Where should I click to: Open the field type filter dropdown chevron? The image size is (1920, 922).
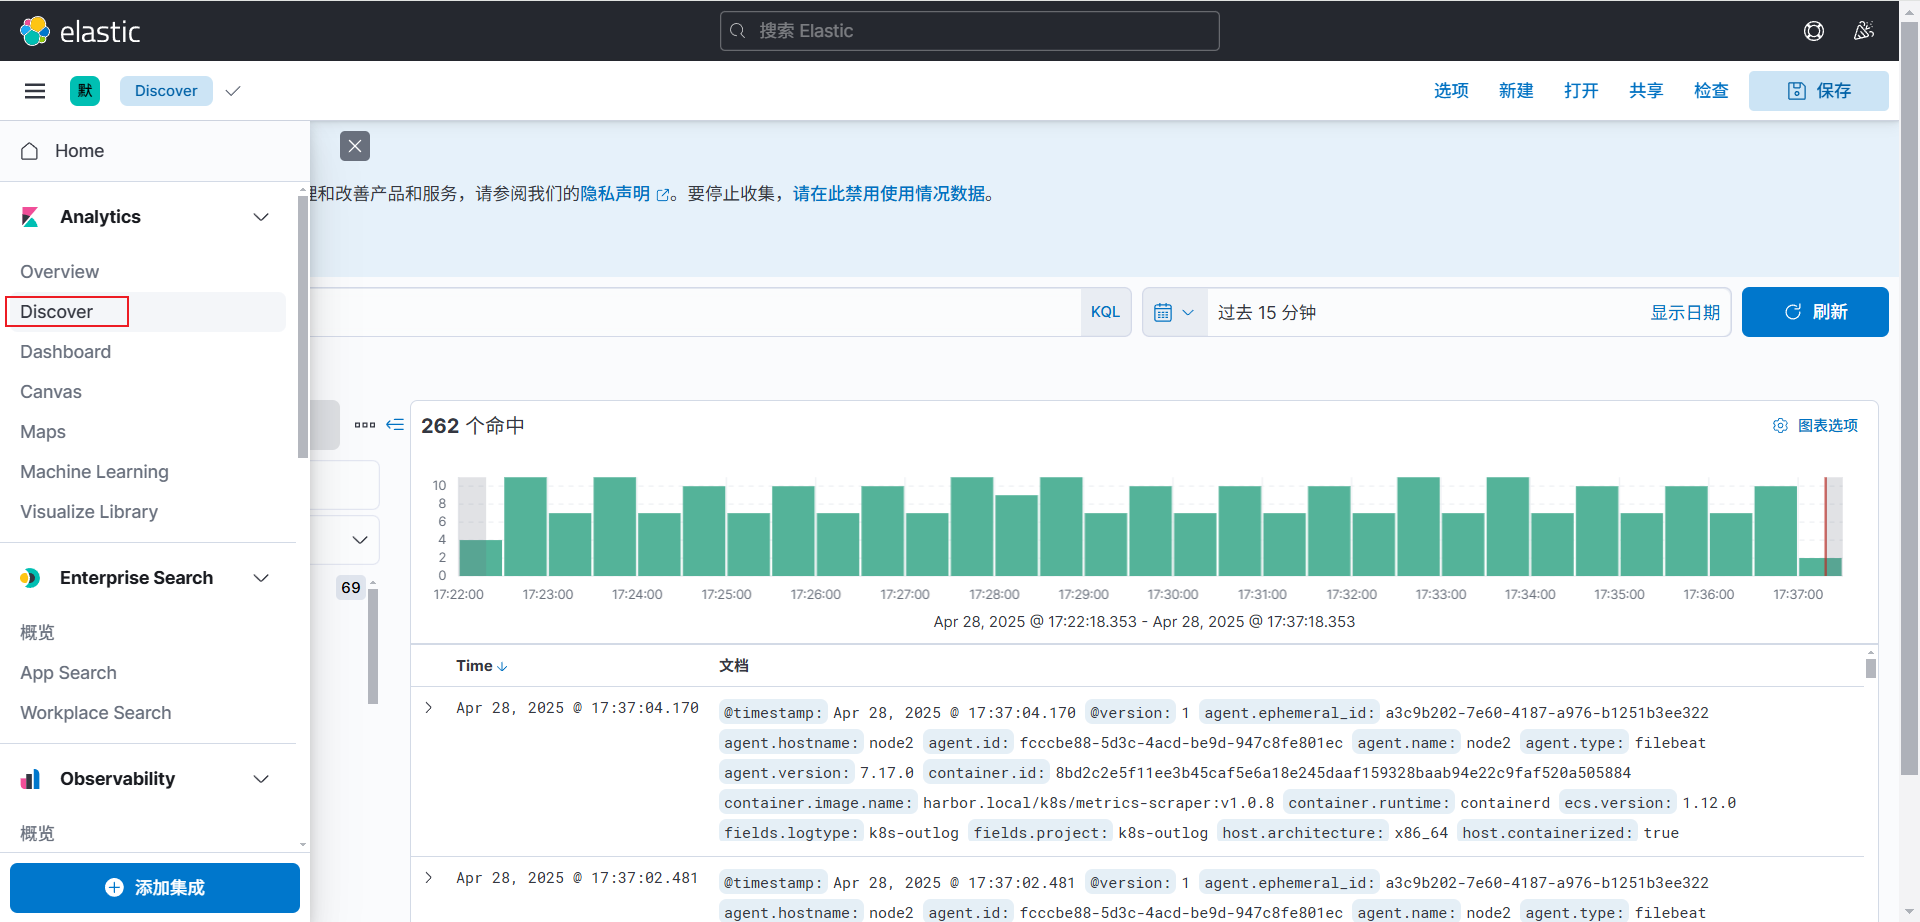(360, 540)
